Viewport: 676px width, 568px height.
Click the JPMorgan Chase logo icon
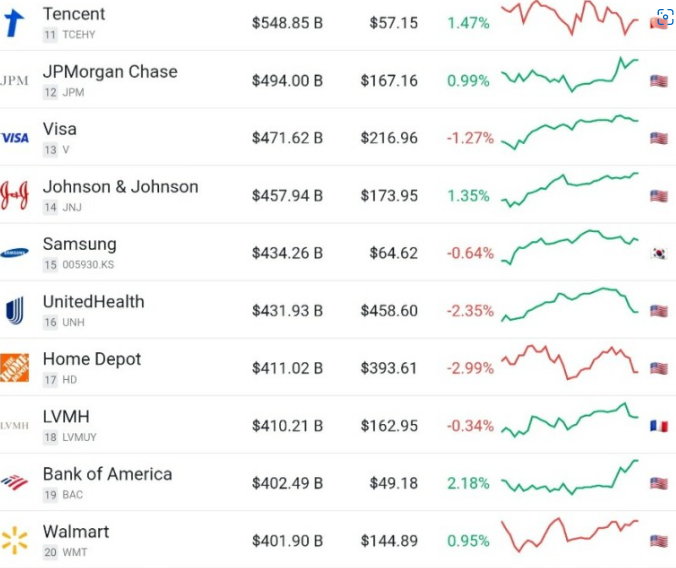click(x=15, y=80)
